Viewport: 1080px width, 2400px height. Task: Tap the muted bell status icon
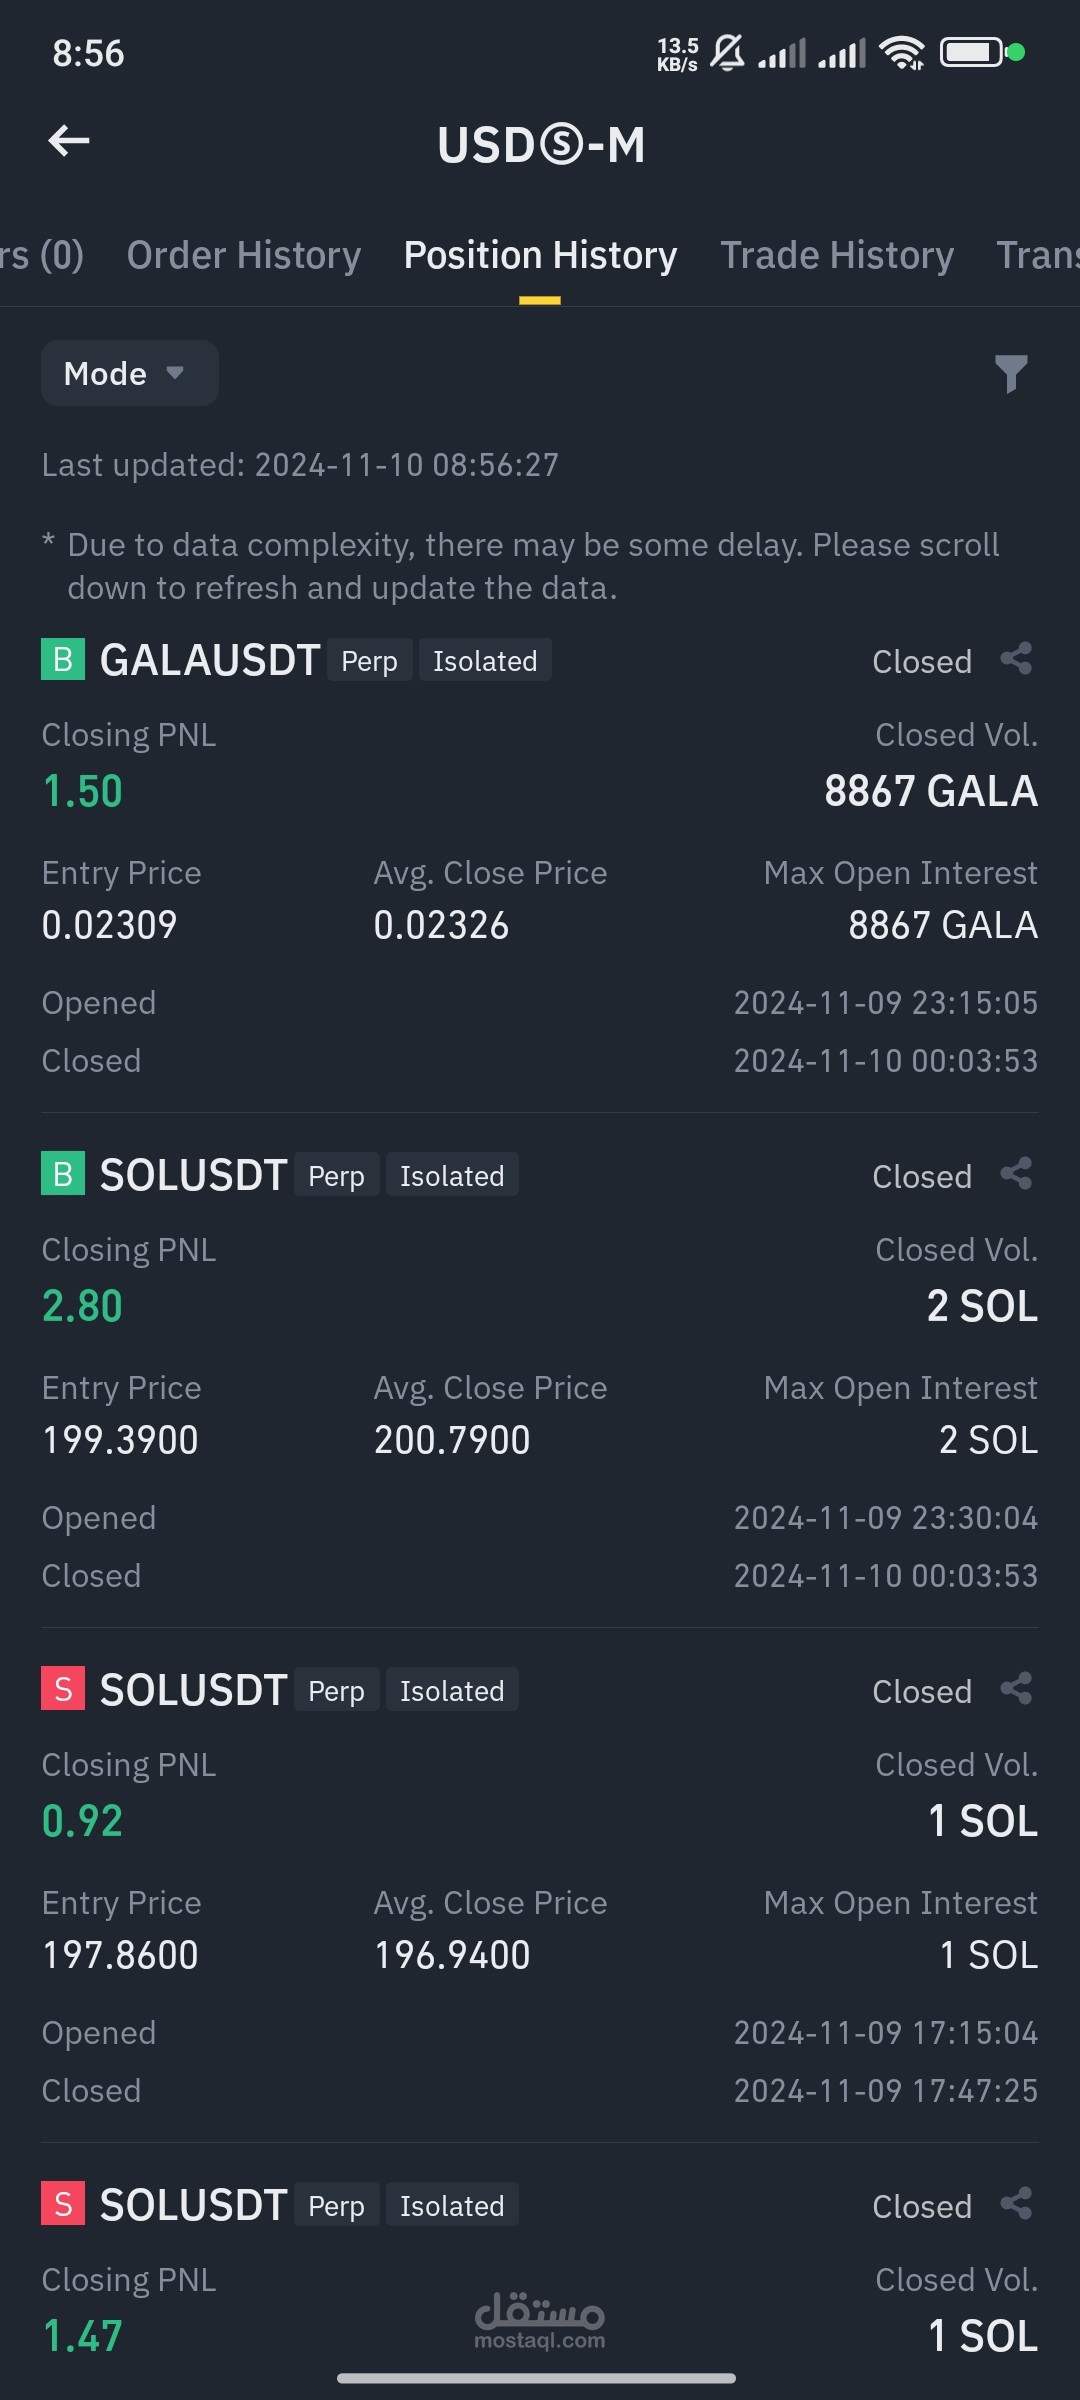(728, 53)
